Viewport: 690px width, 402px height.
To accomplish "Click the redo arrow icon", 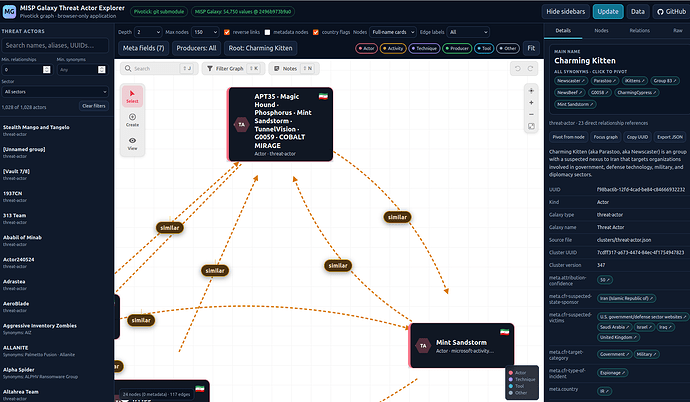I will 530,69.
